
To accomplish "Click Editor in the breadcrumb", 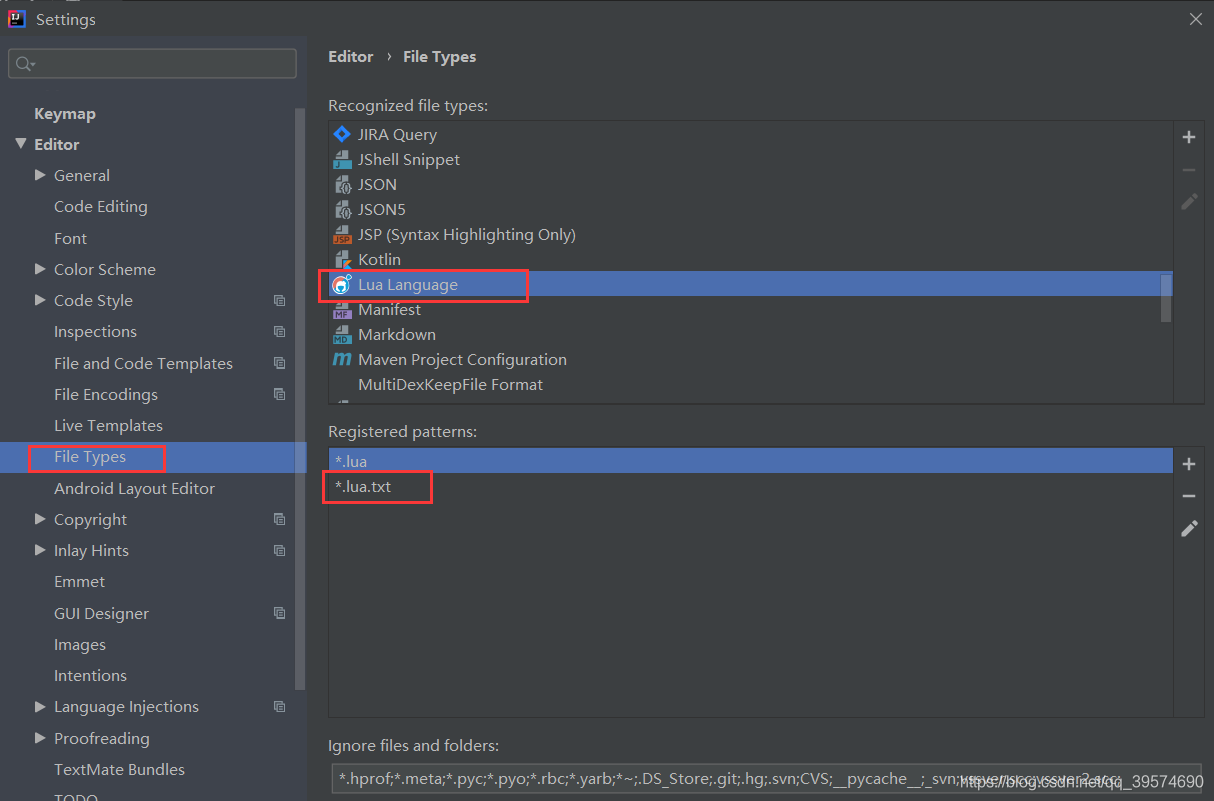I will pyautogui.click(x=351, y=57).
